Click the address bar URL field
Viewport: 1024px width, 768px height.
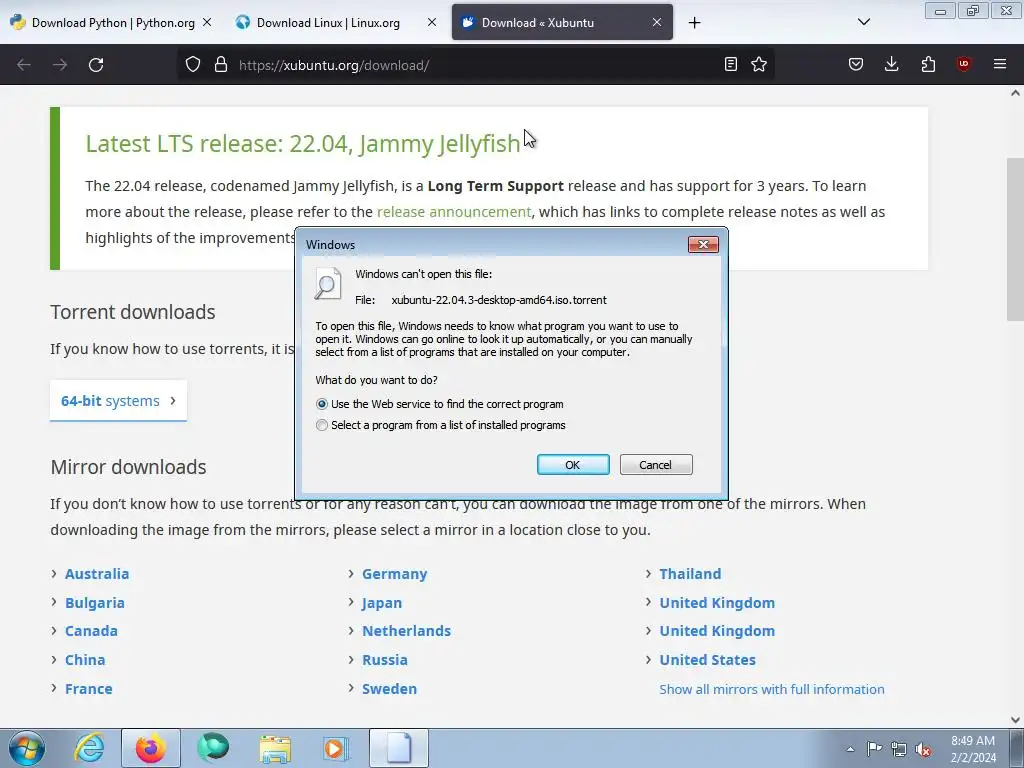[477, 65]
